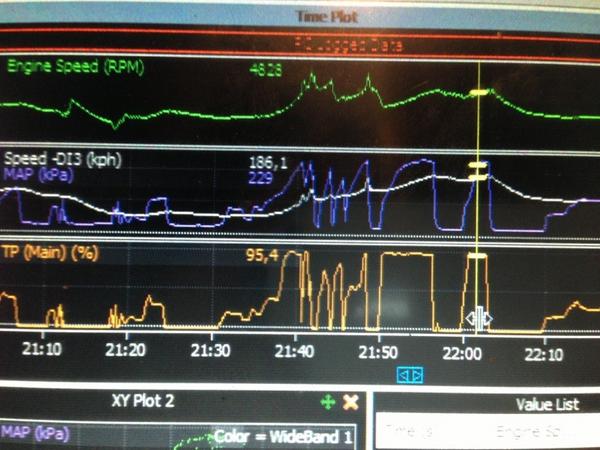Click the XY Plot 2 panel title

point(143,401)
